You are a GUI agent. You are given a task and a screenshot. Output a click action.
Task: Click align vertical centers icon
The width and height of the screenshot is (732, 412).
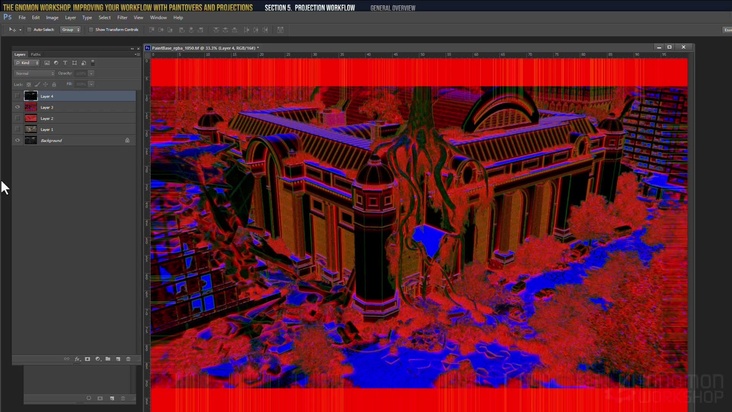(x=161, y=29)
